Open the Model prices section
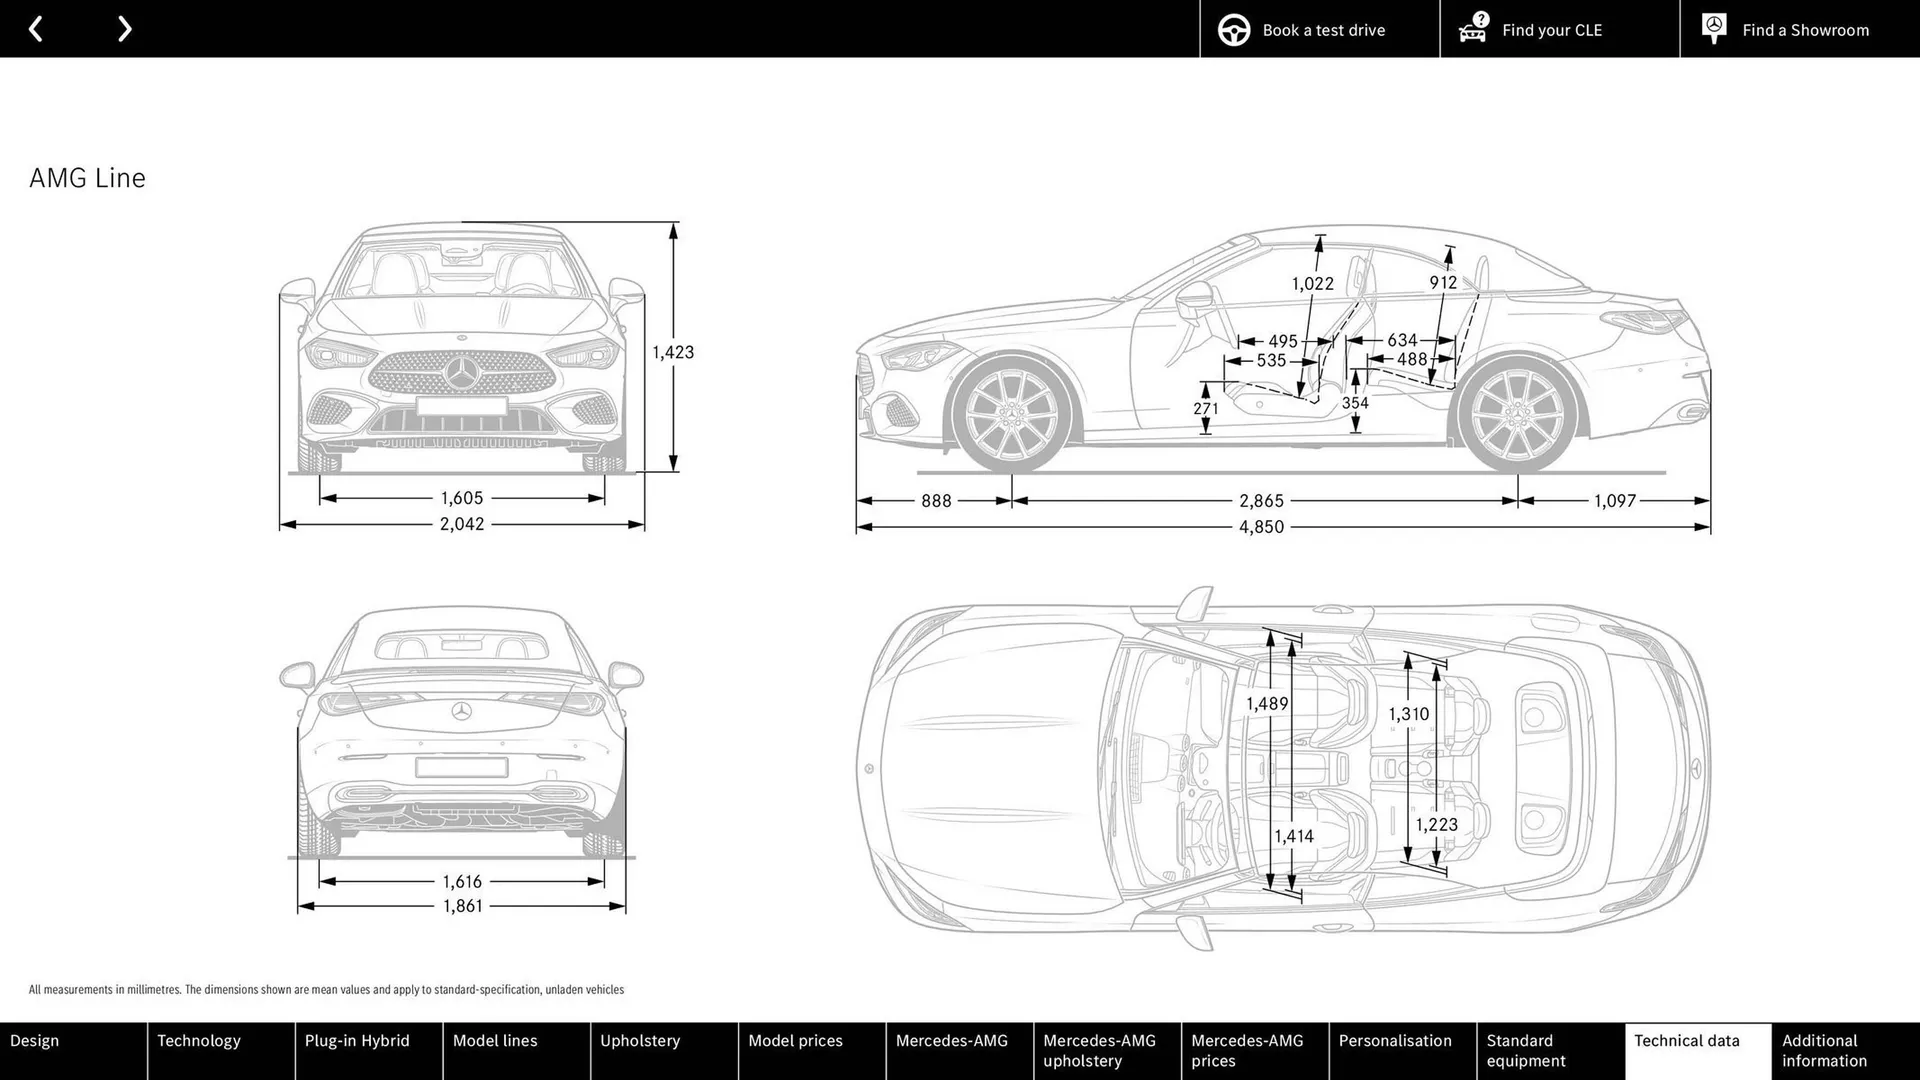This screenshot has height=1080, width=1920. (795, 1040)
